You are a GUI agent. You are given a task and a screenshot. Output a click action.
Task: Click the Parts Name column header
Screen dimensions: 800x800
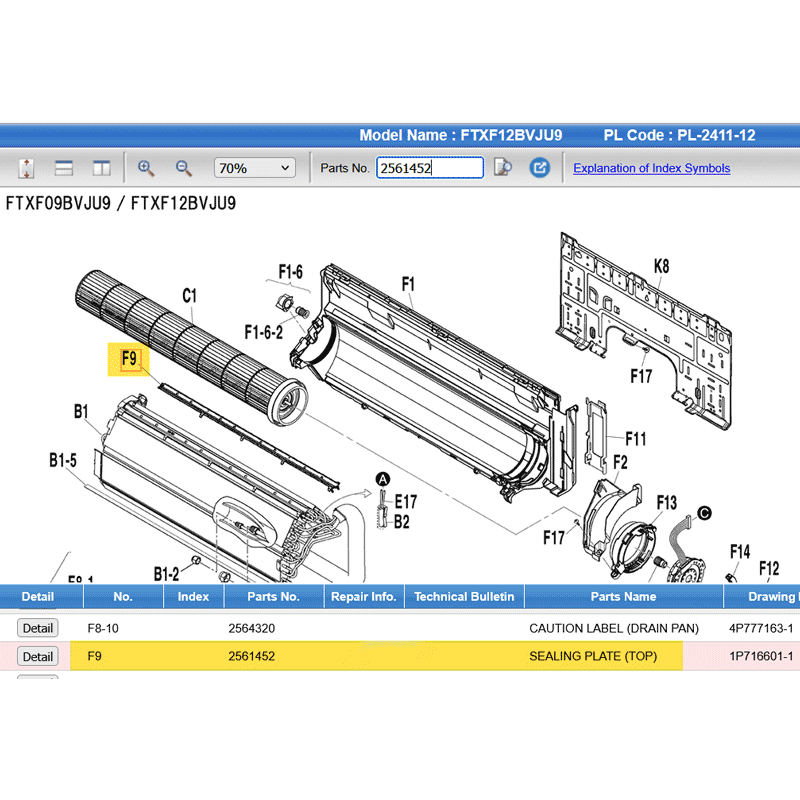click(x=623, y=596)
